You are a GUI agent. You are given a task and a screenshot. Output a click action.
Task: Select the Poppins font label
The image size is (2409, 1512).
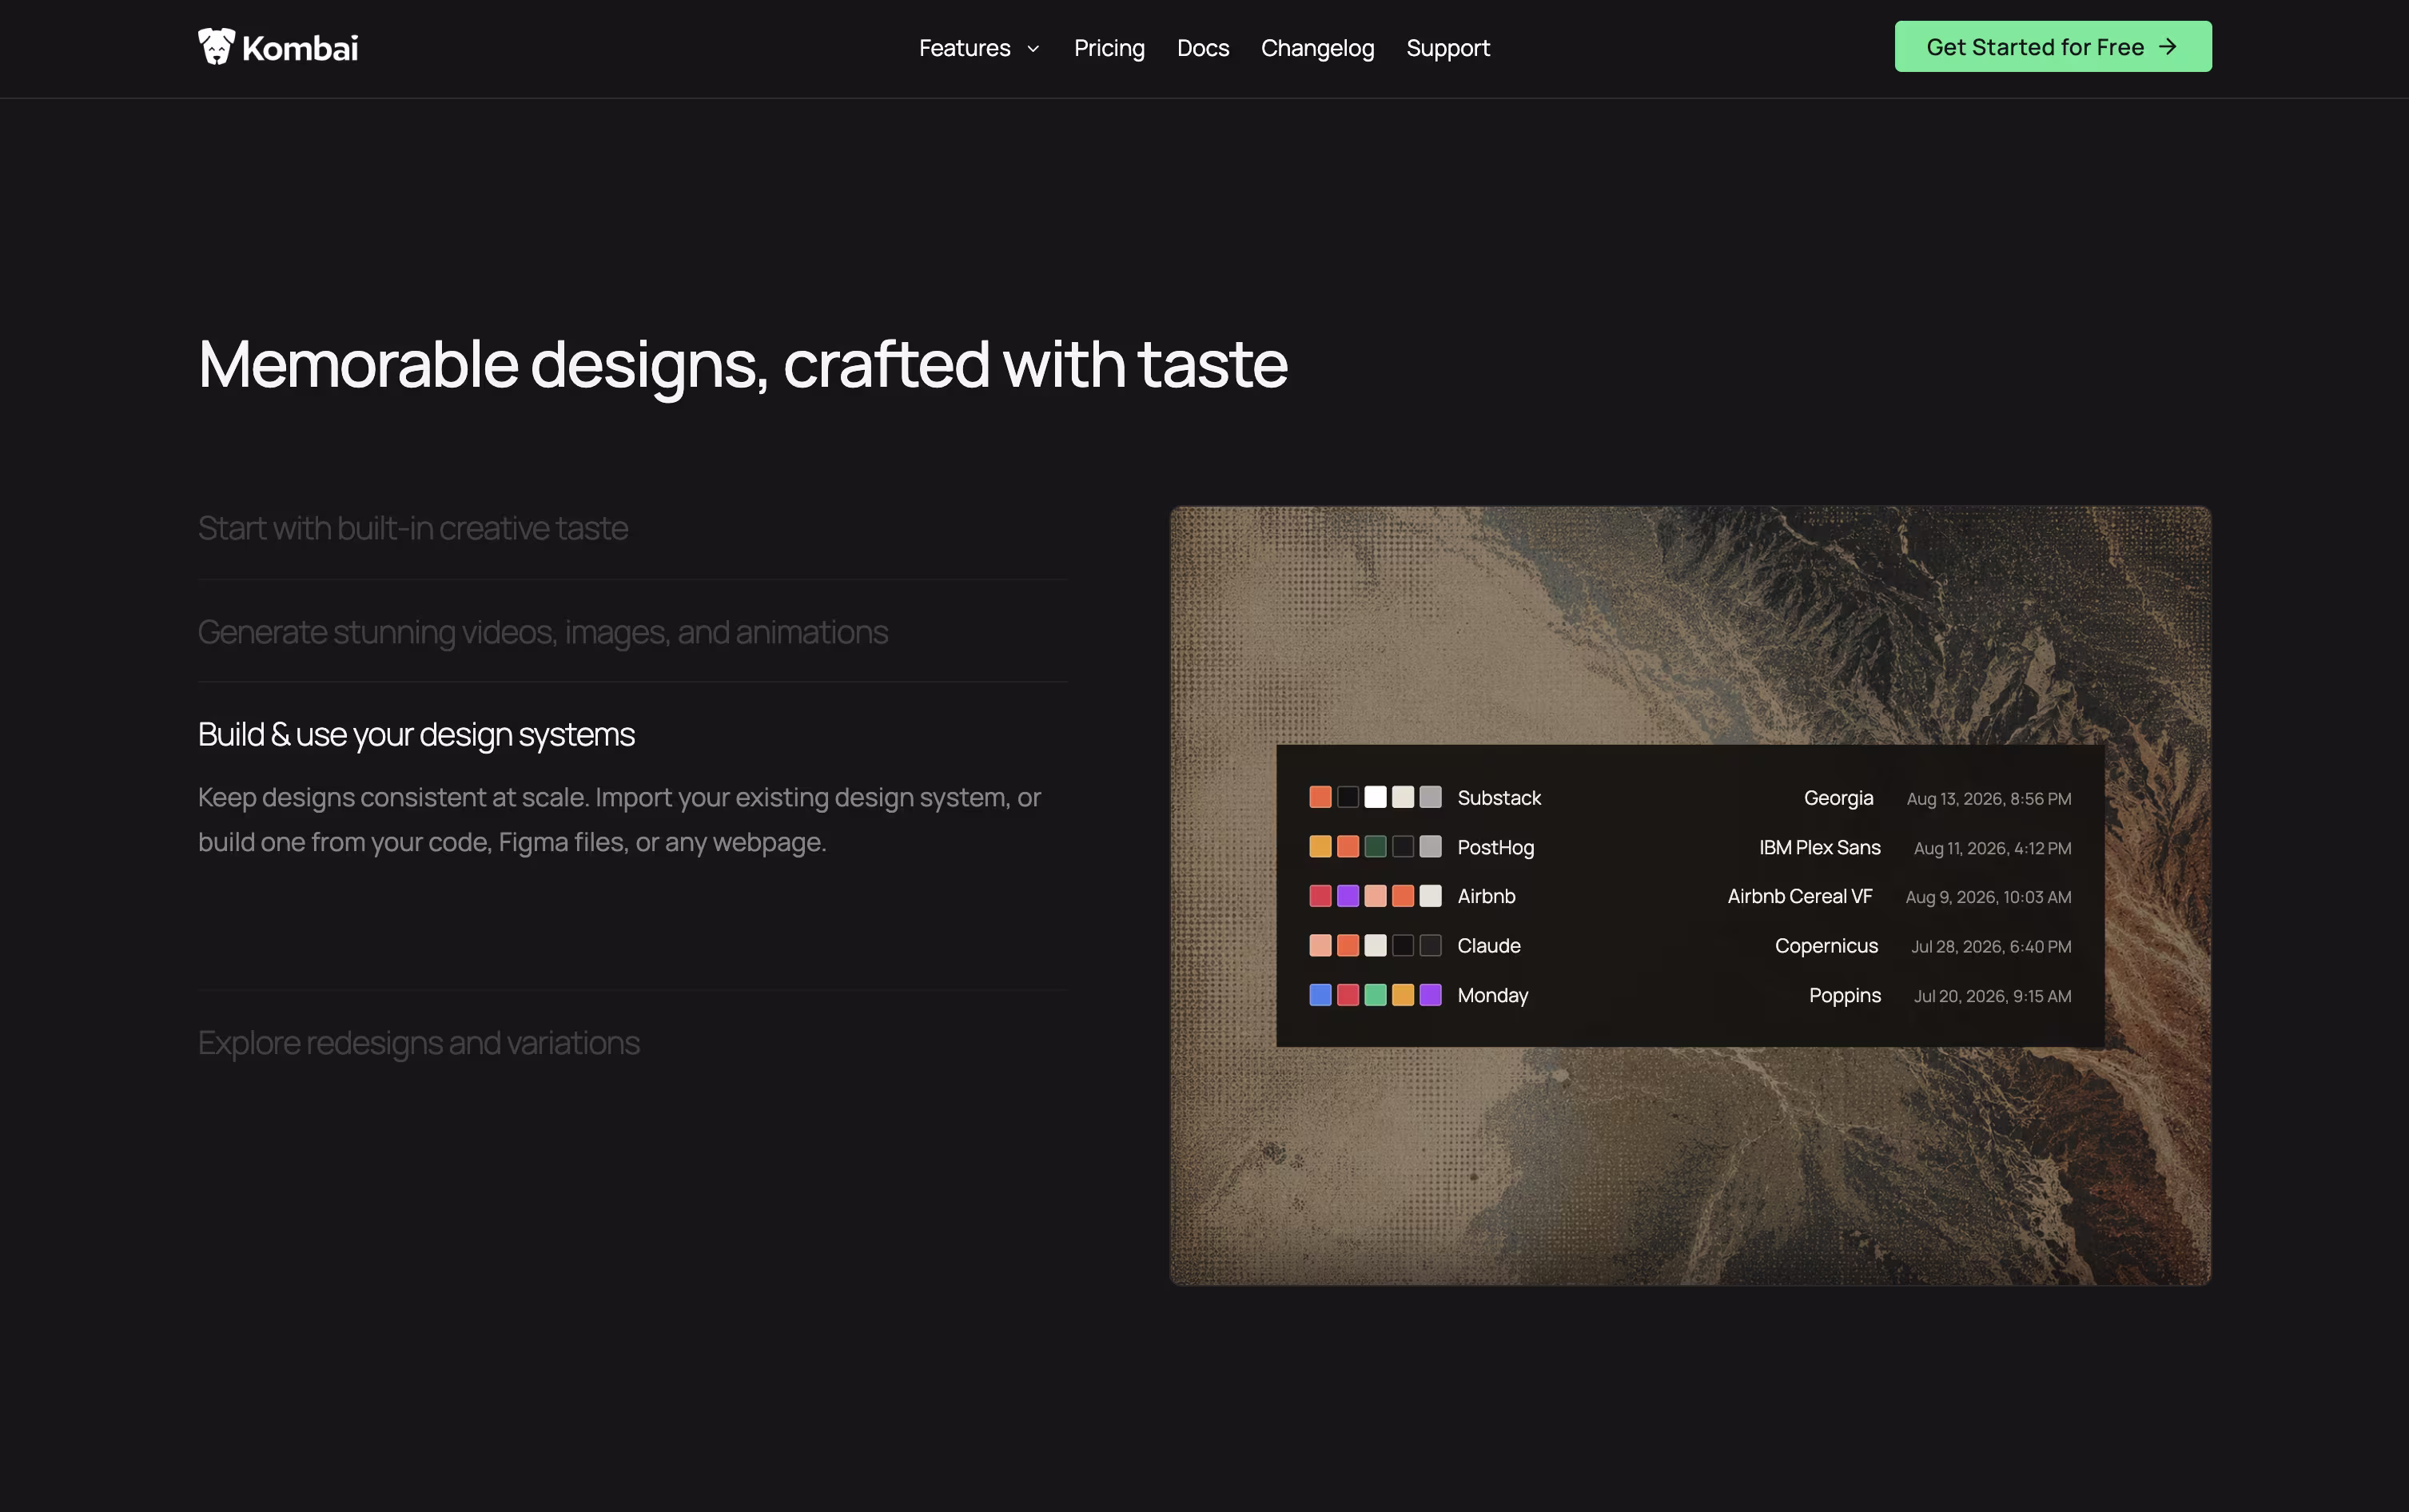tap(1845, 996)
